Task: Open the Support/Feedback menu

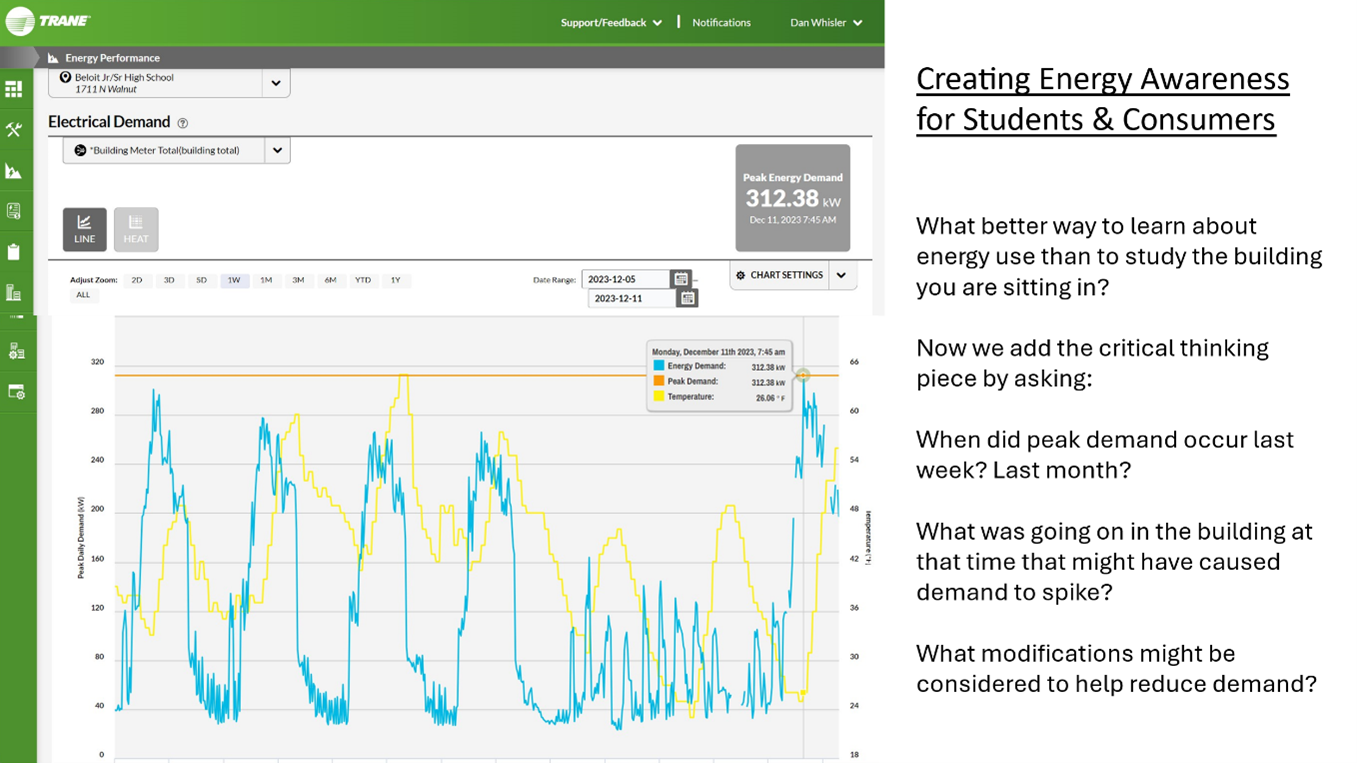Action: (x=610, y=22)
